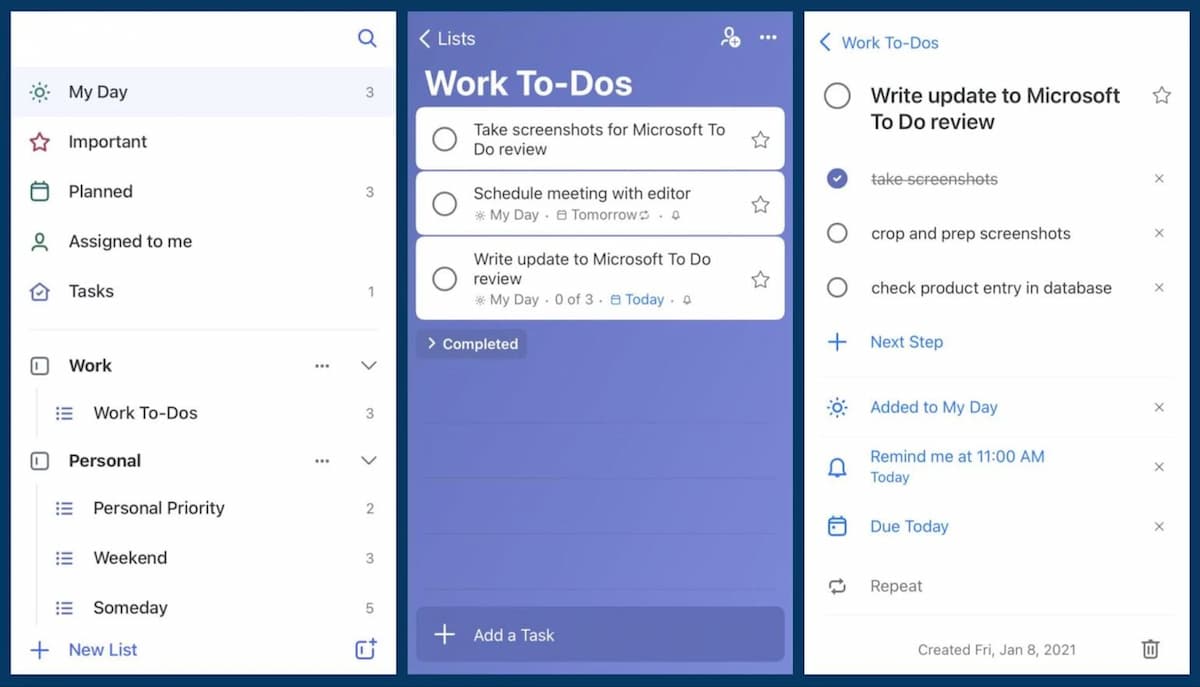Image resolution: width=1200 pixels, height=687 pixels.
Task: Click the trash icon to delete task
Action: [1150, 649]
